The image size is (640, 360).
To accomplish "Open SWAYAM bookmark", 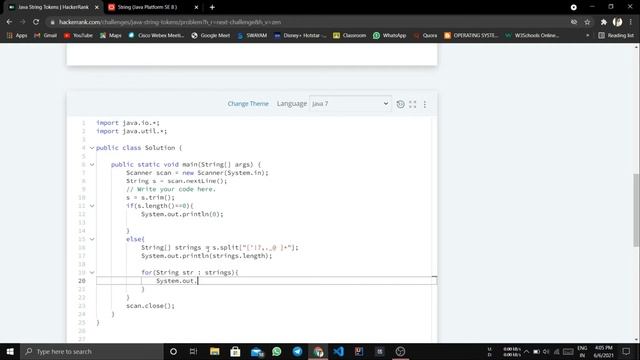I will (x=252, y=36).
